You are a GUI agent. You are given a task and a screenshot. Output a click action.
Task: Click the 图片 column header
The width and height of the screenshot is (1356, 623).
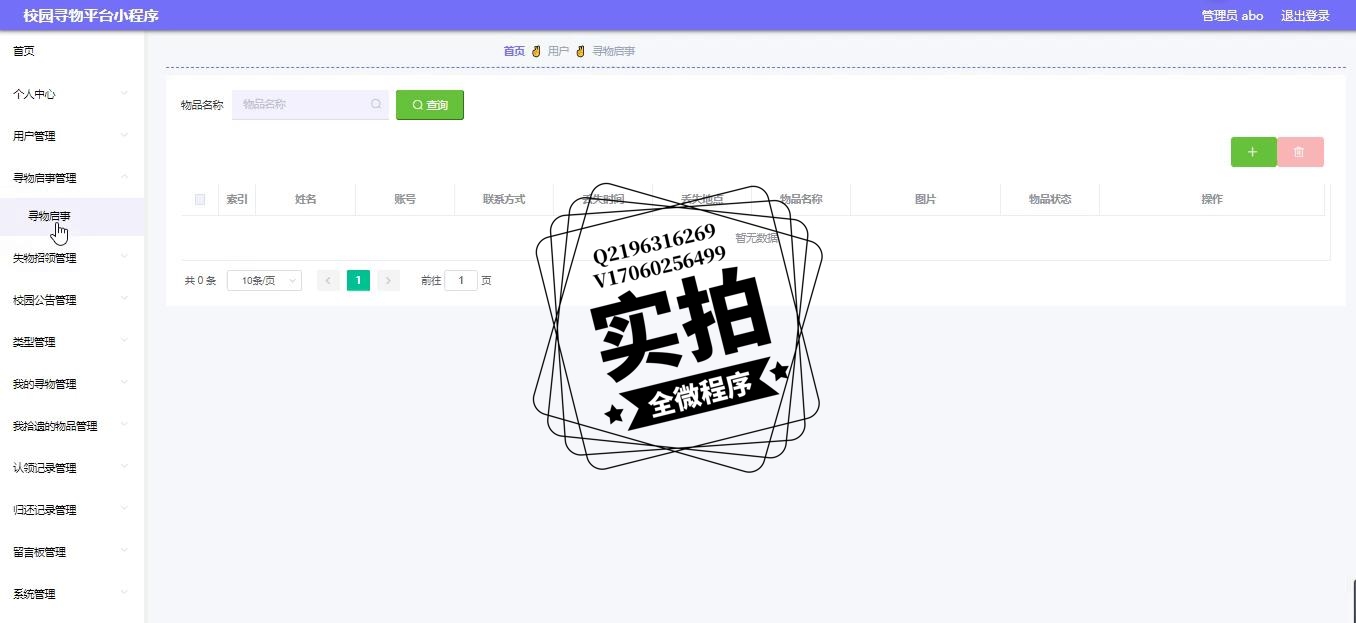pyautogui.click(x=925, y=200)
